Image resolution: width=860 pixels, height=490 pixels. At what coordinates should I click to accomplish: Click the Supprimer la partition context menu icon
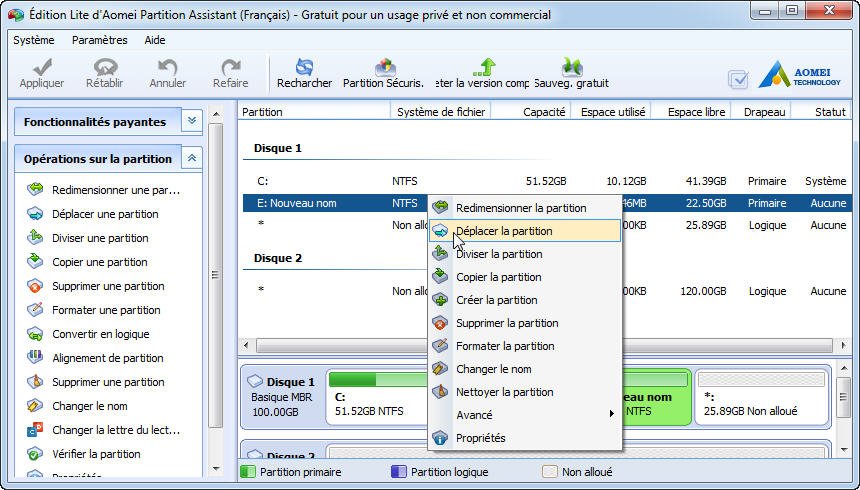pos(440,323)
